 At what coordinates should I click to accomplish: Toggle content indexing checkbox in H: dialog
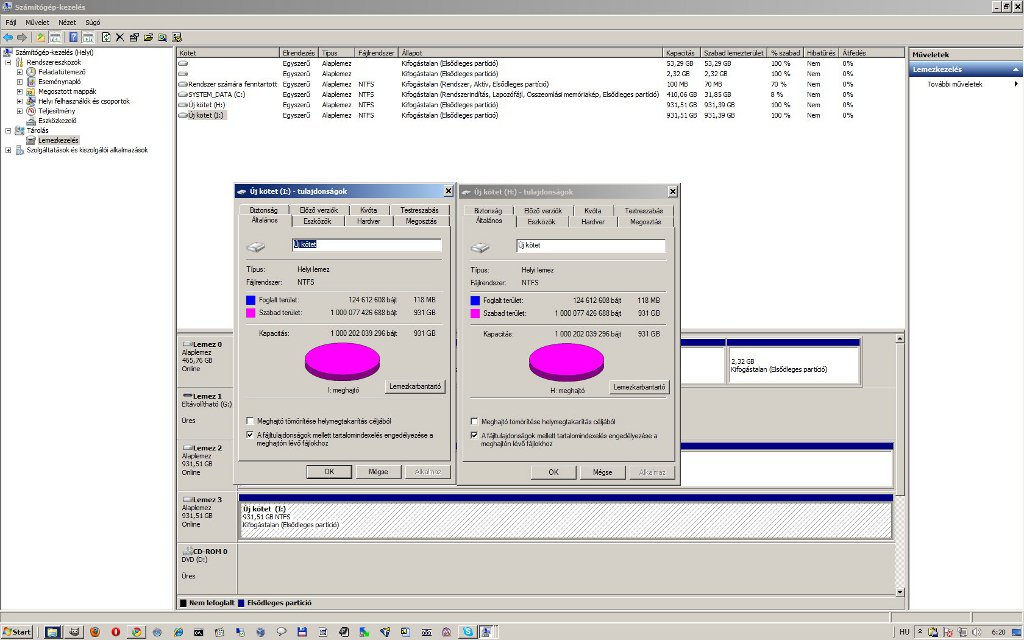474,436
